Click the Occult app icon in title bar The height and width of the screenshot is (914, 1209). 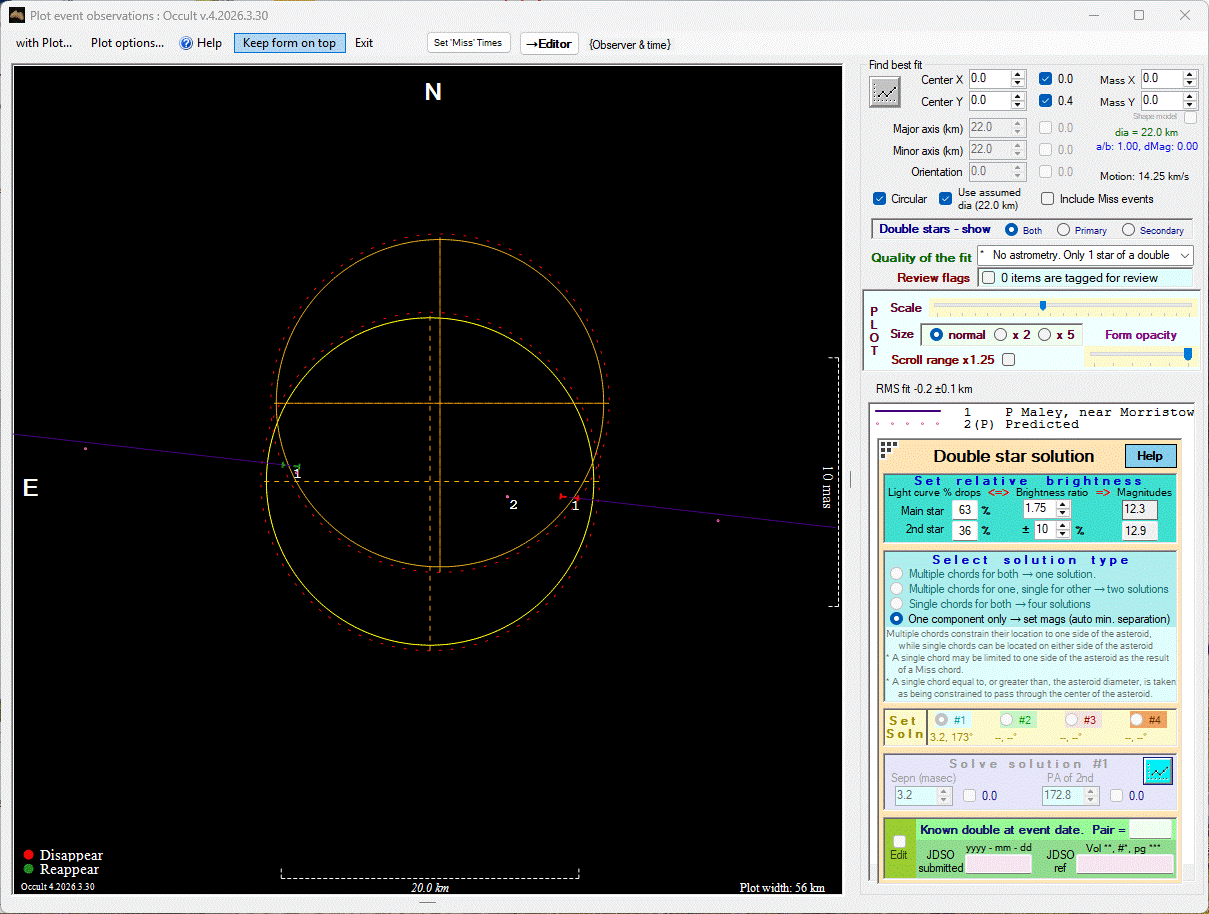(16, 15)
